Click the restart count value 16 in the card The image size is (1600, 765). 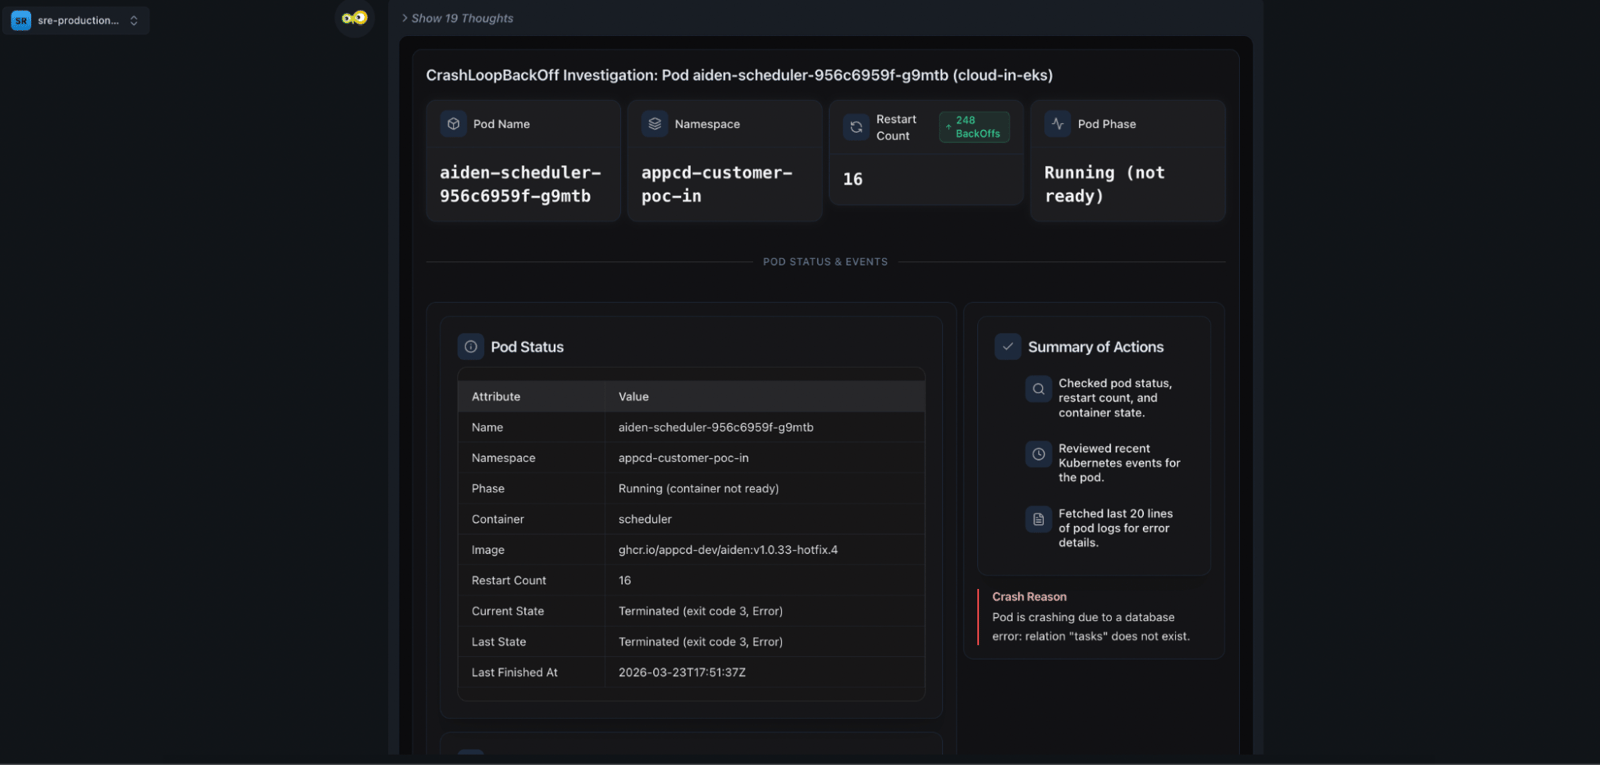(853, 179)
